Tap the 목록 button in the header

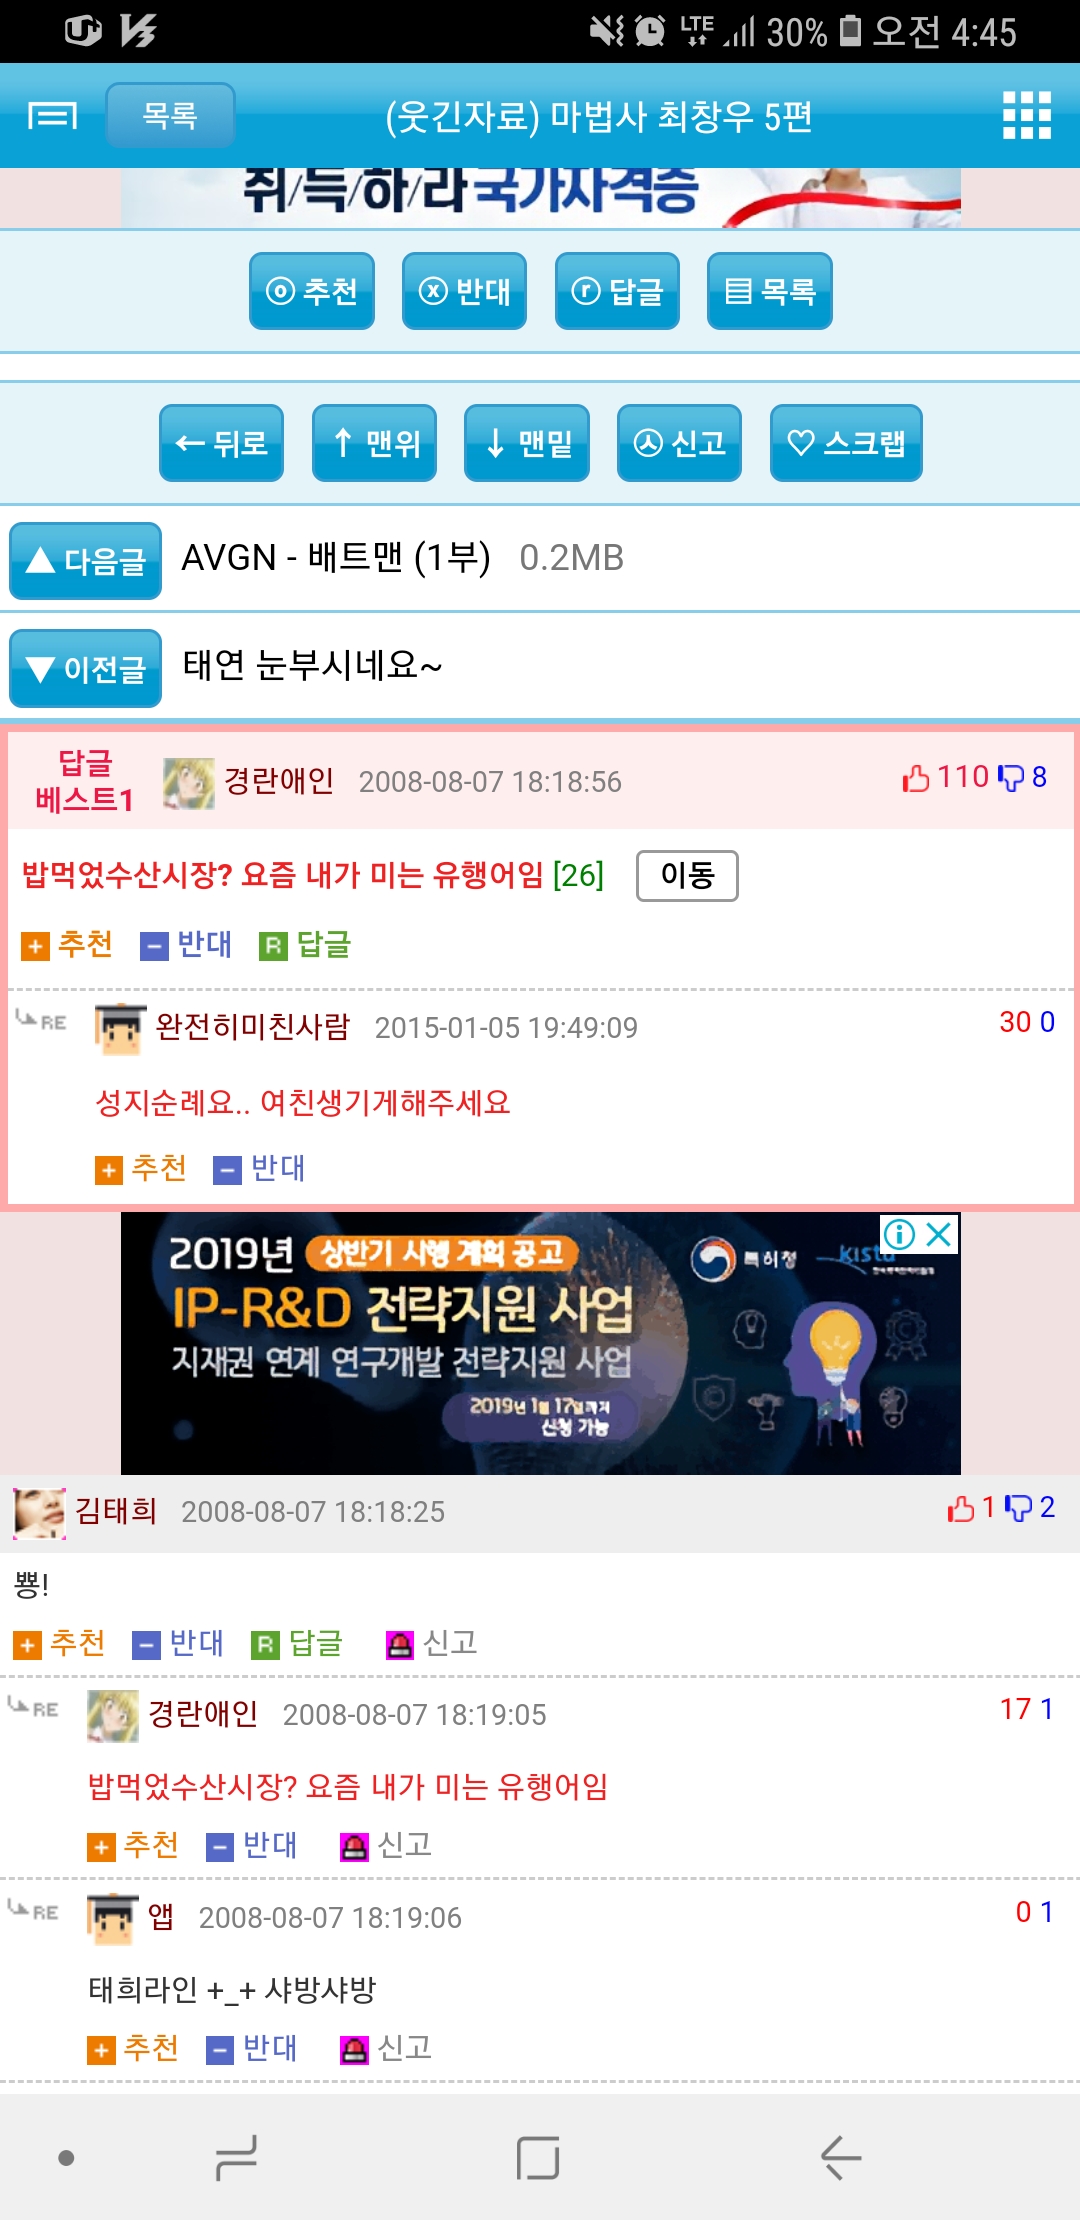coord(170,115)
